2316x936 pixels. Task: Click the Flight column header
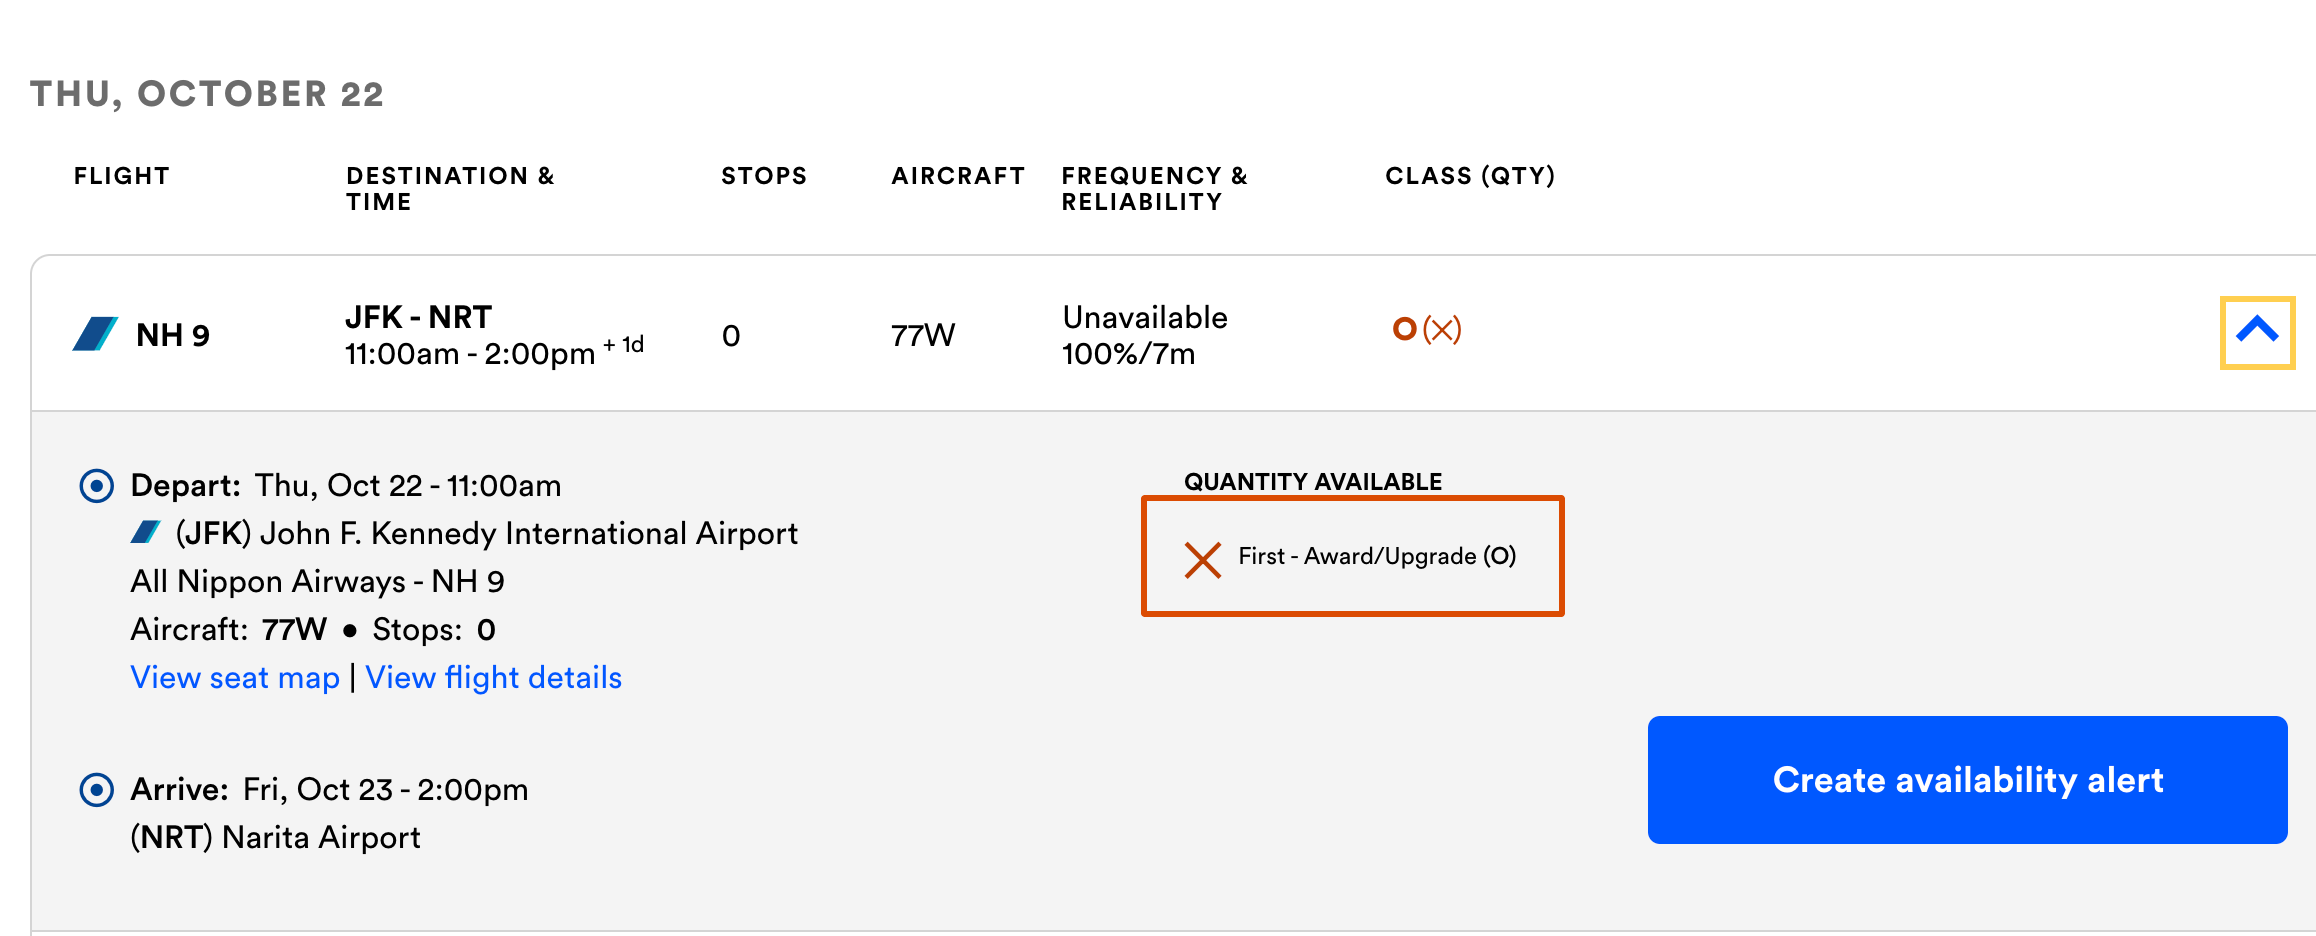click(121, 176)
